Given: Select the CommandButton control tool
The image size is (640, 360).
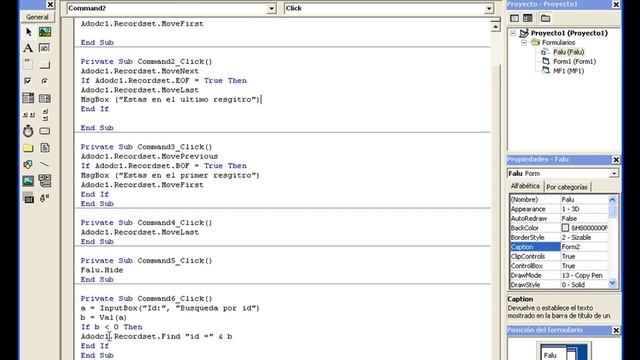Looking at the screenshot, I should pos(45,64).
